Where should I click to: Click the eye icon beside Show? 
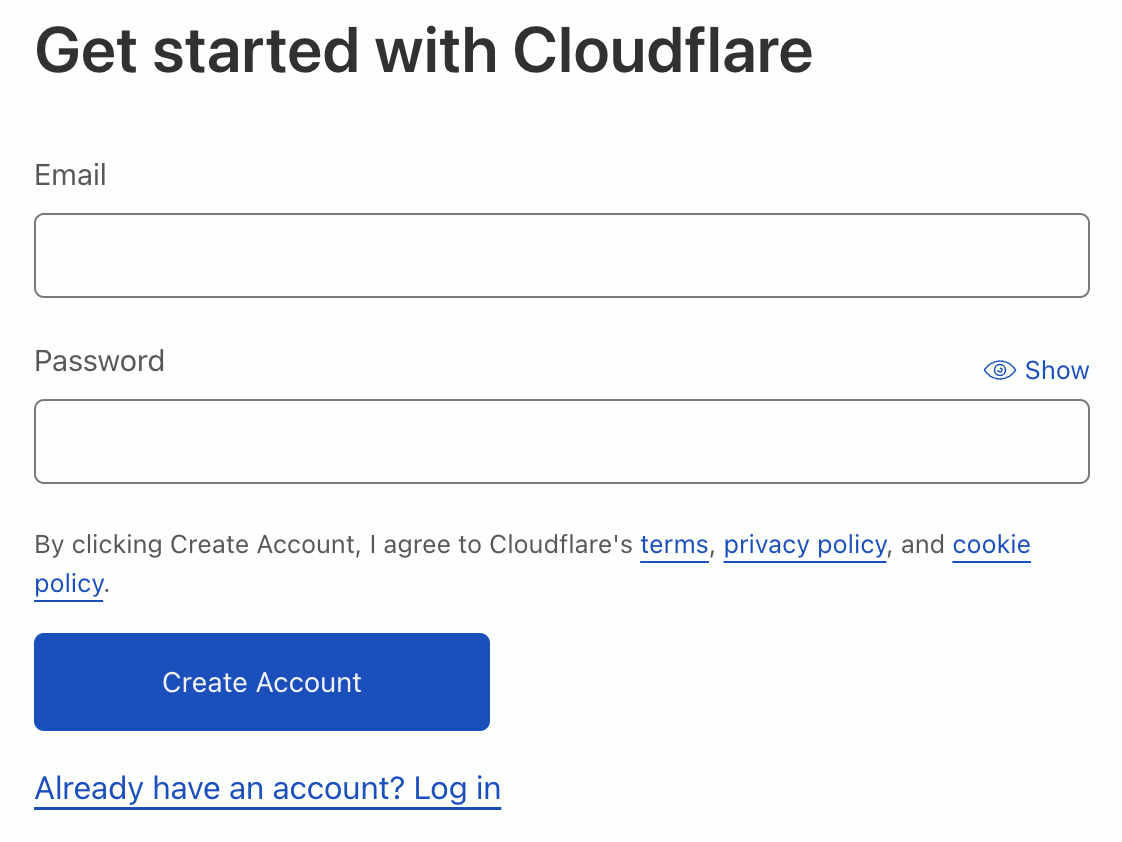point(999,371)
